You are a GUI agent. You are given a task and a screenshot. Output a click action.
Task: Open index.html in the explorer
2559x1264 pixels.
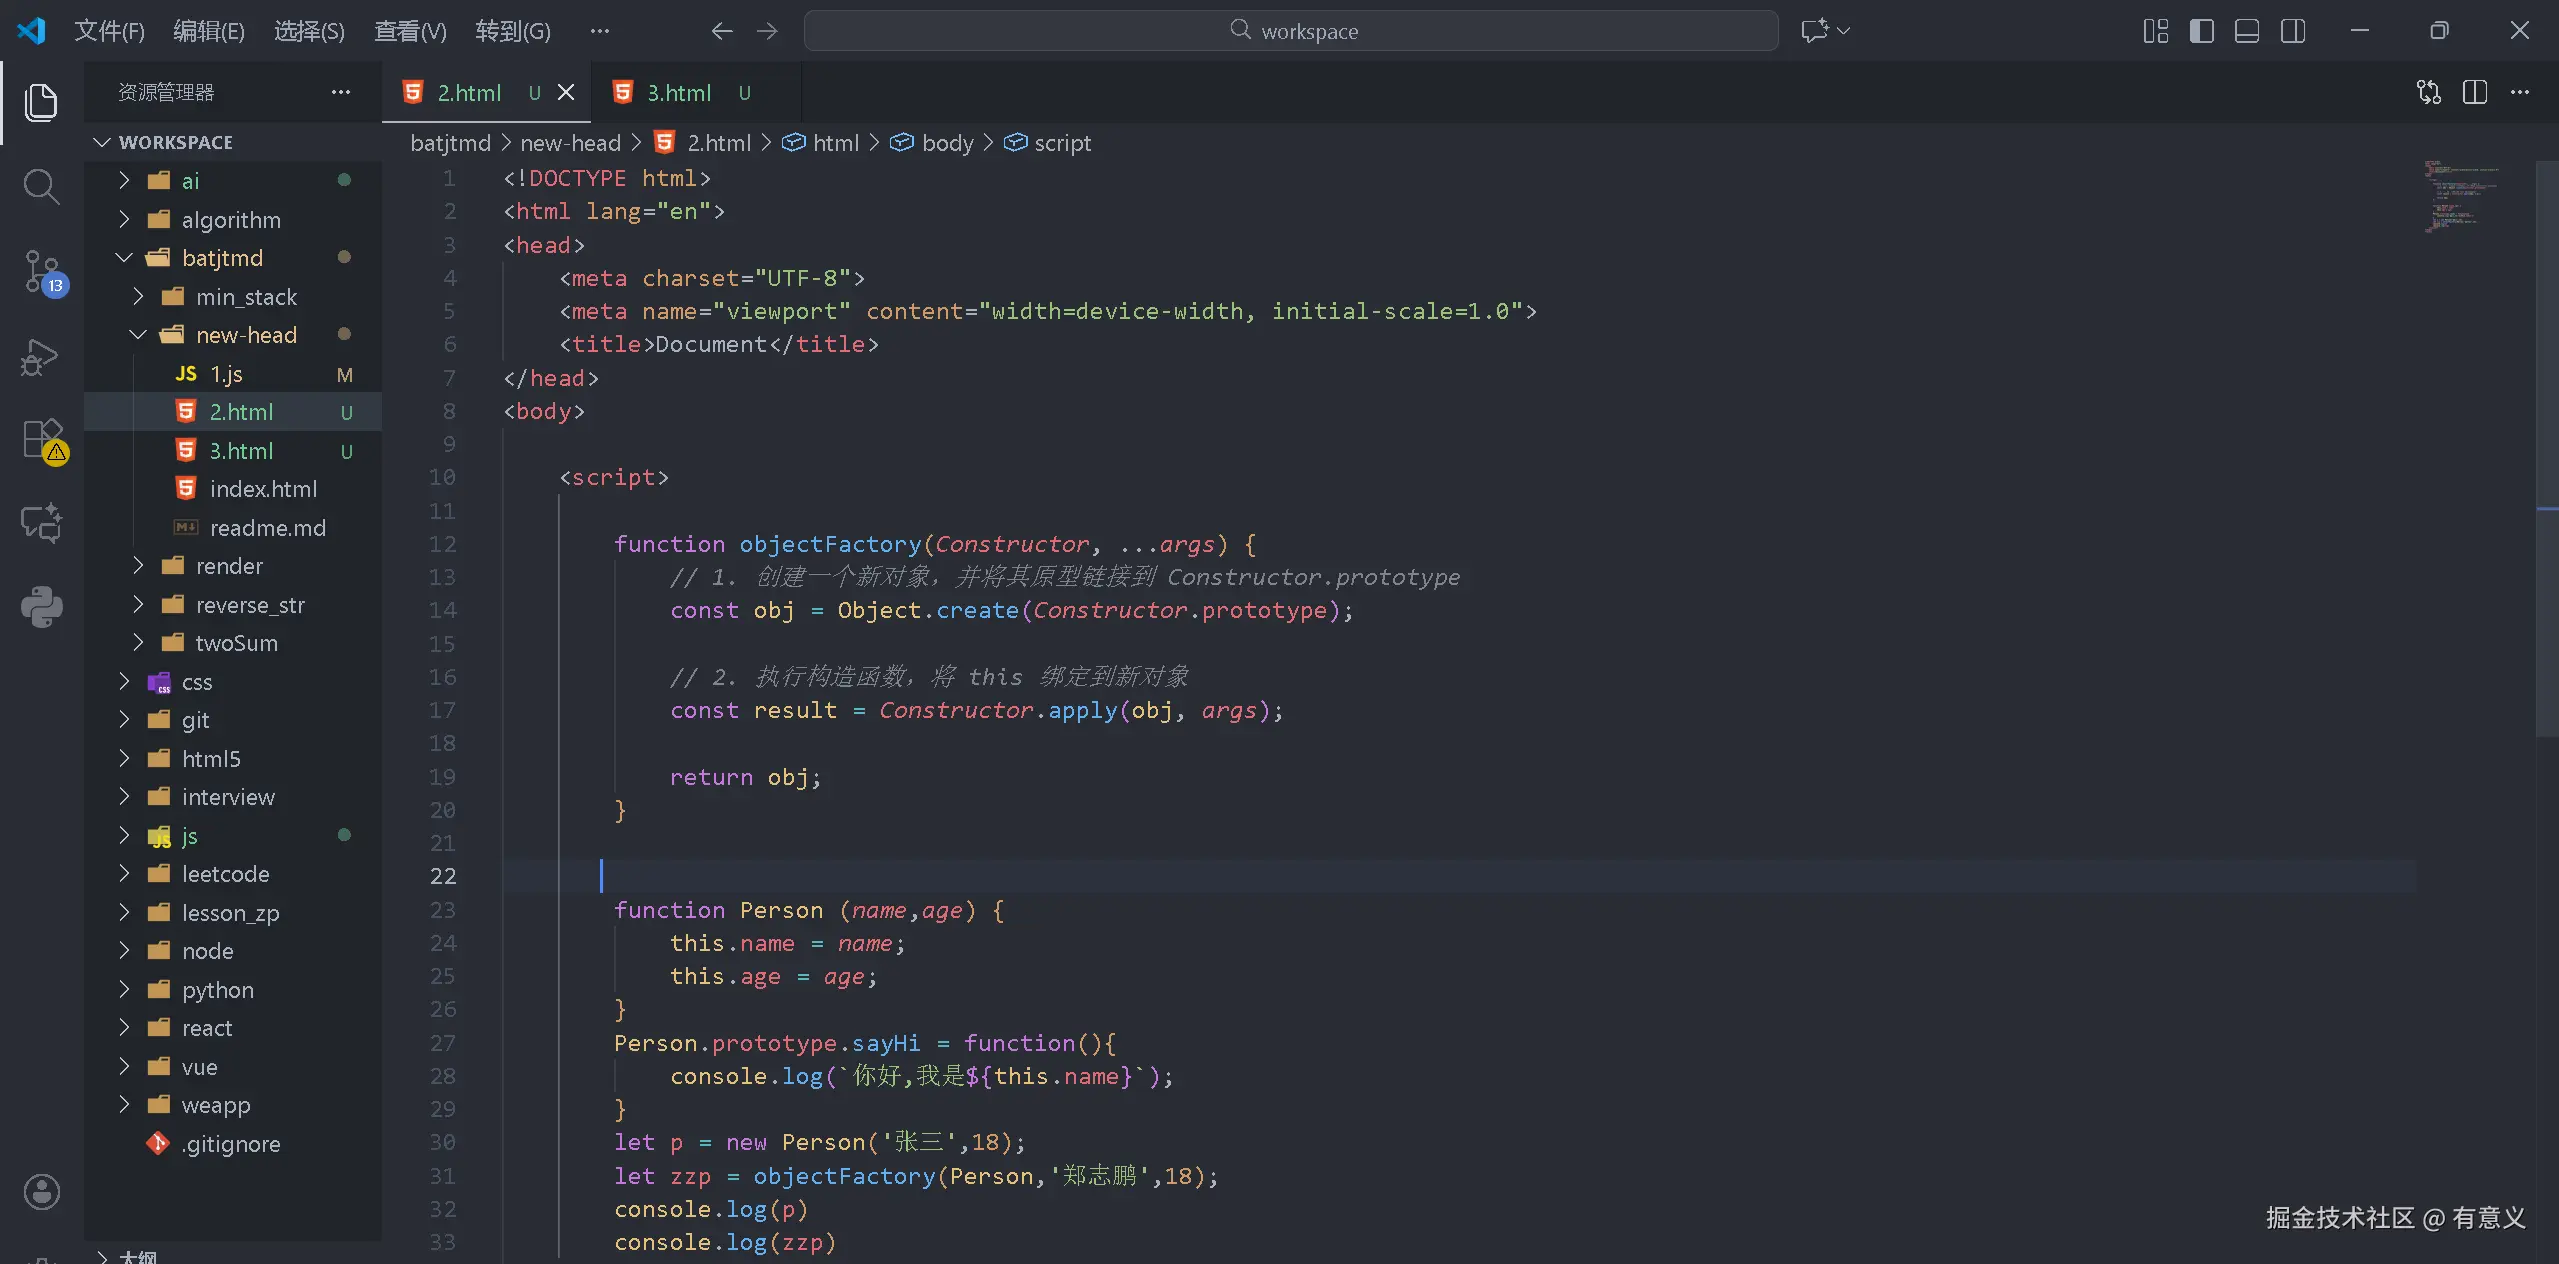pyautogui.click(x=262, y=489)
